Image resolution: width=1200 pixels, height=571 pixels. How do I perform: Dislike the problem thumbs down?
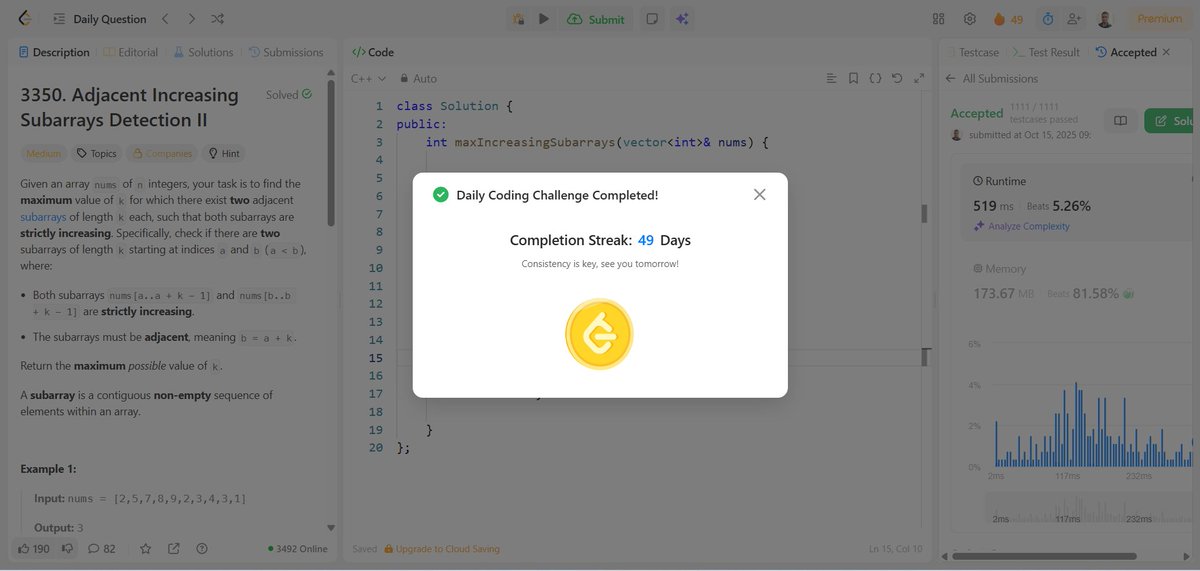tap(68, 548)
